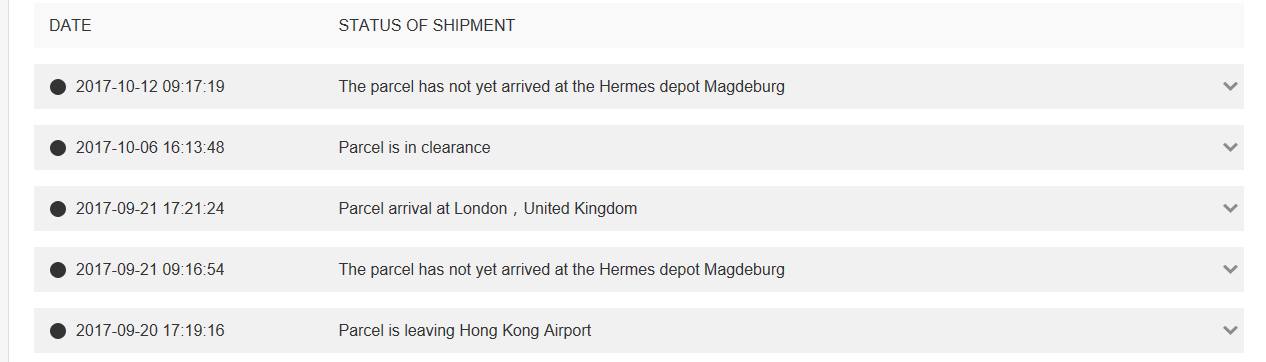Expand the 'Parcel is in clearance' chevron

(1230, 148)
